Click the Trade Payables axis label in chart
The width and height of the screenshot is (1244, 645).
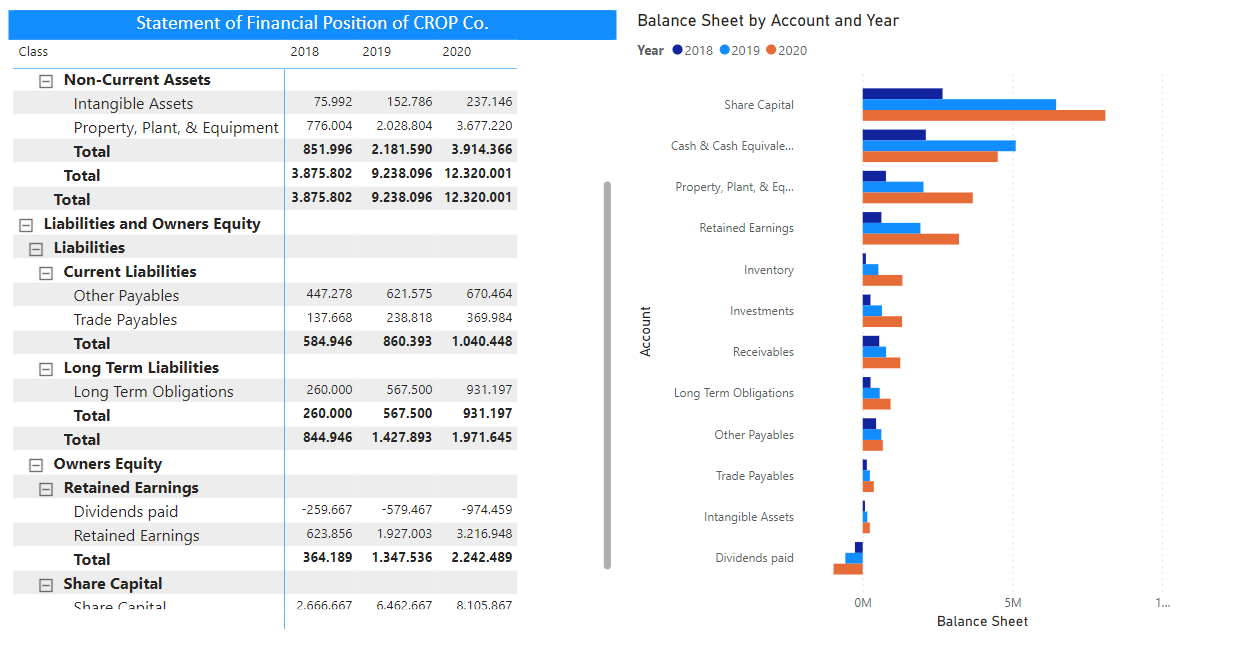[755, 476]
